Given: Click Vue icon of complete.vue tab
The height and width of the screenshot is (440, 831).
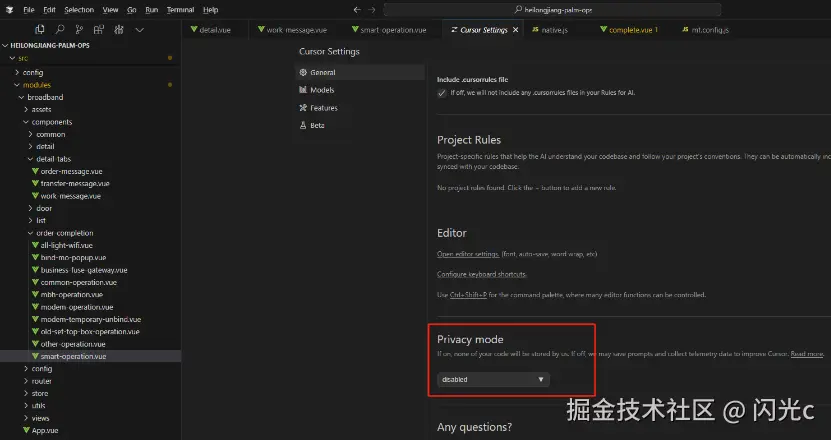Looking at the screenshot, I should pyautogui.click(x=603, y=30).
